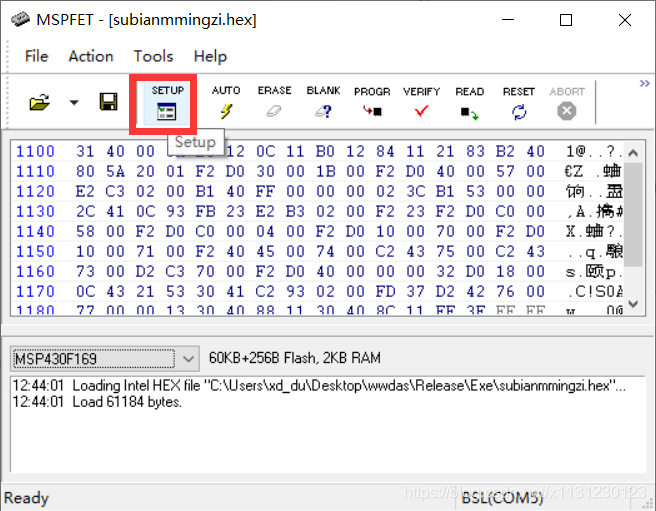656x511 pixels.
Task: Save file with the floppy disk icon
Action: click(x=108, y=102)
